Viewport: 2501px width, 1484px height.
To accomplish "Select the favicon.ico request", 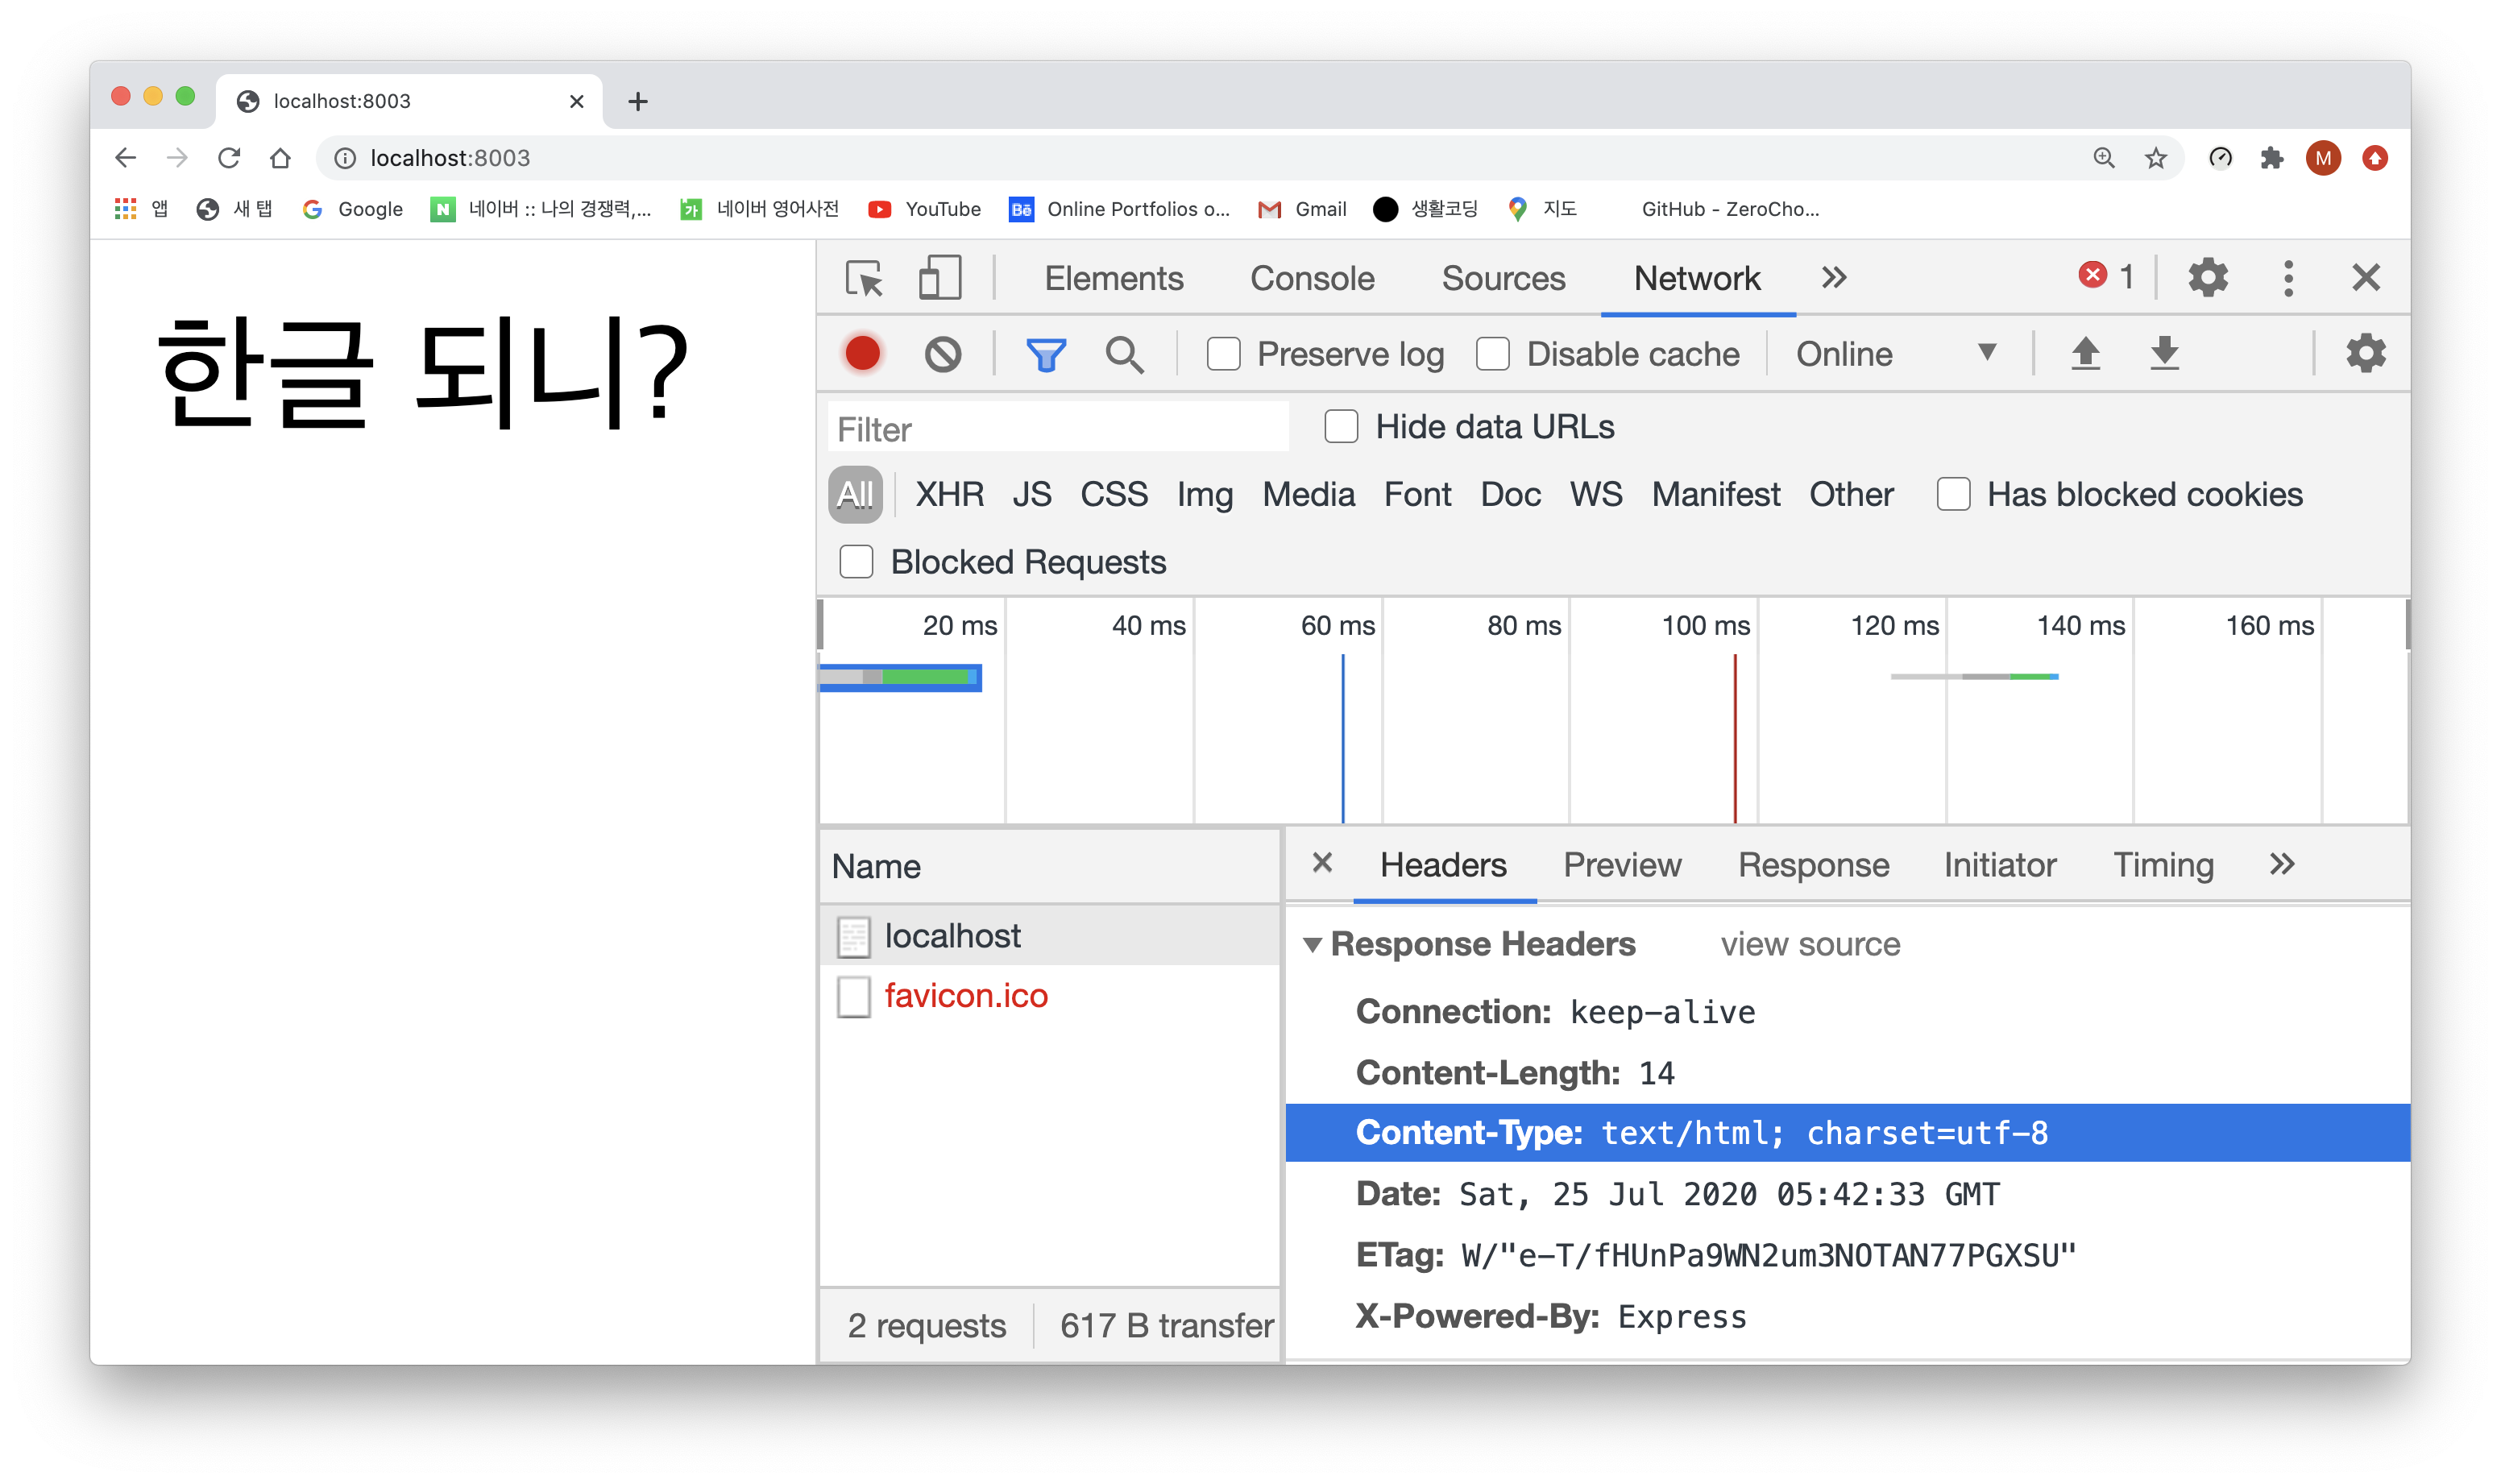I will [965, 996].
